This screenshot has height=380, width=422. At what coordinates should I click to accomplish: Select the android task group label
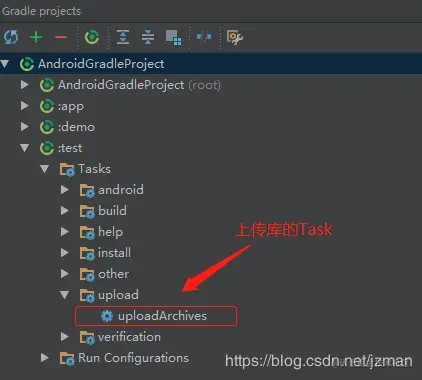coord(121,190)
